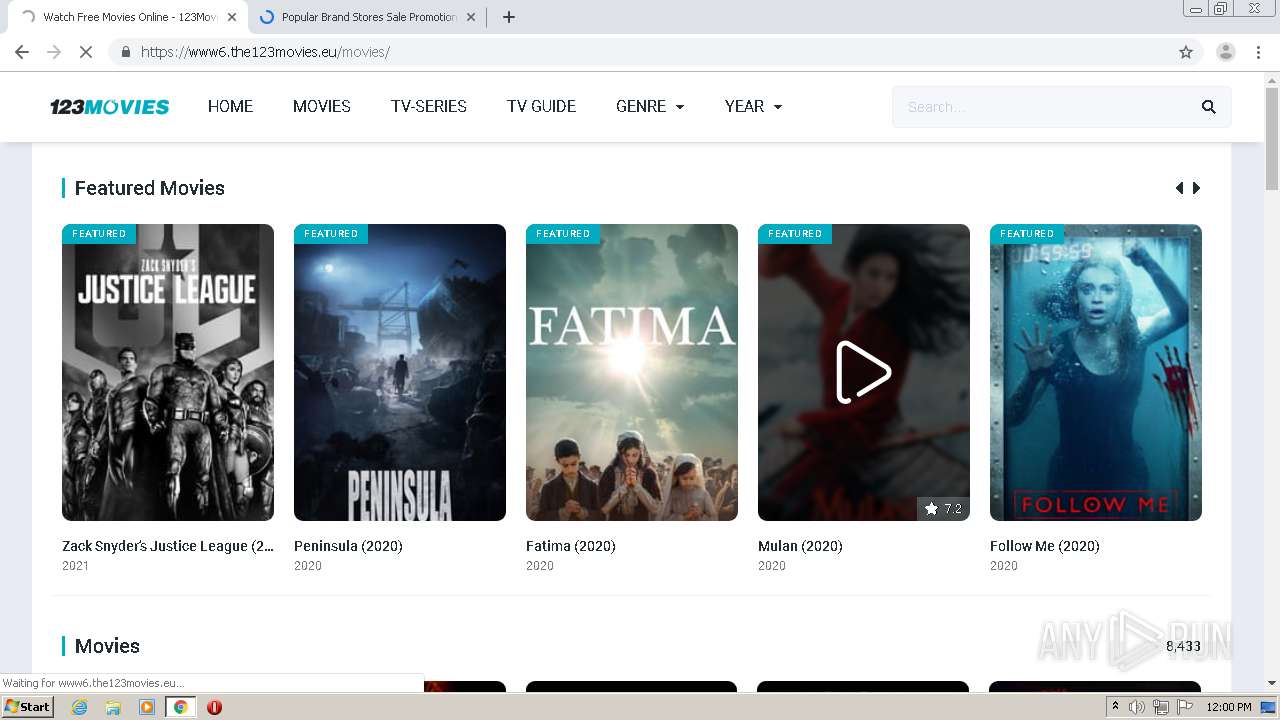Open the TV-SERIES page
Viewport: 1280px width, 720px height.
(x=428, y=106)
